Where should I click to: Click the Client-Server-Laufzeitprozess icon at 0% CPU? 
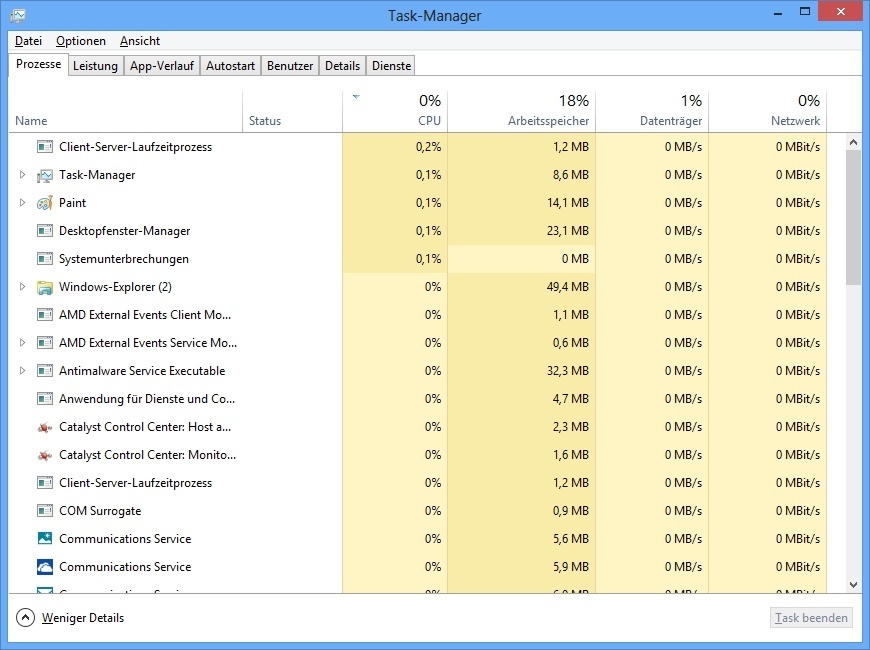point(45,483)
